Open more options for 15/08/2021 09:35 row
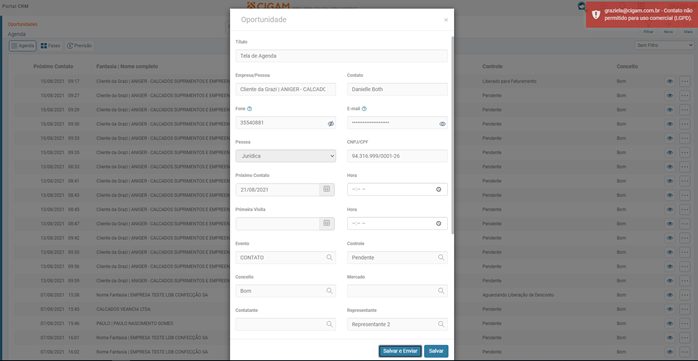 pos(685,153)
